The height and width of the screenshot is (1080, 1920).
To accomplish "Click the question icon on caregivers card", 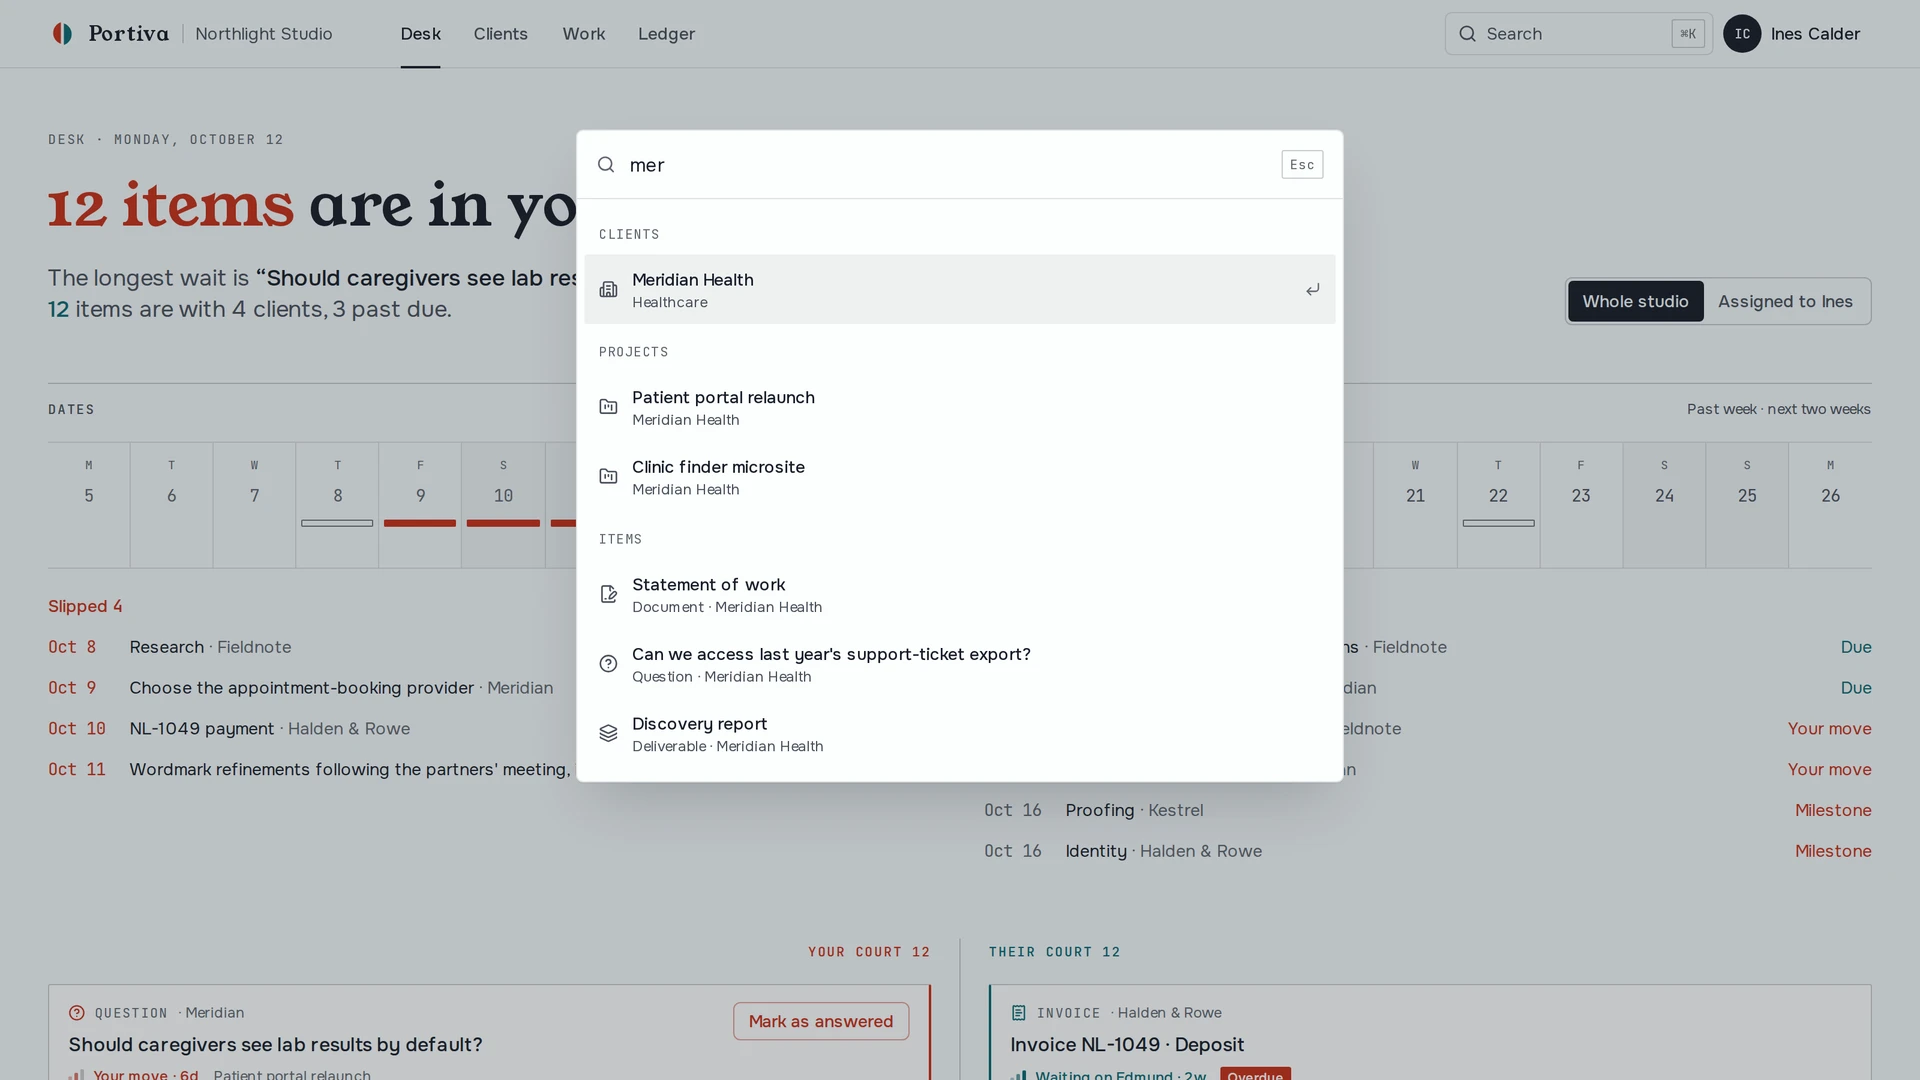I will click(x=77, y=1013).
